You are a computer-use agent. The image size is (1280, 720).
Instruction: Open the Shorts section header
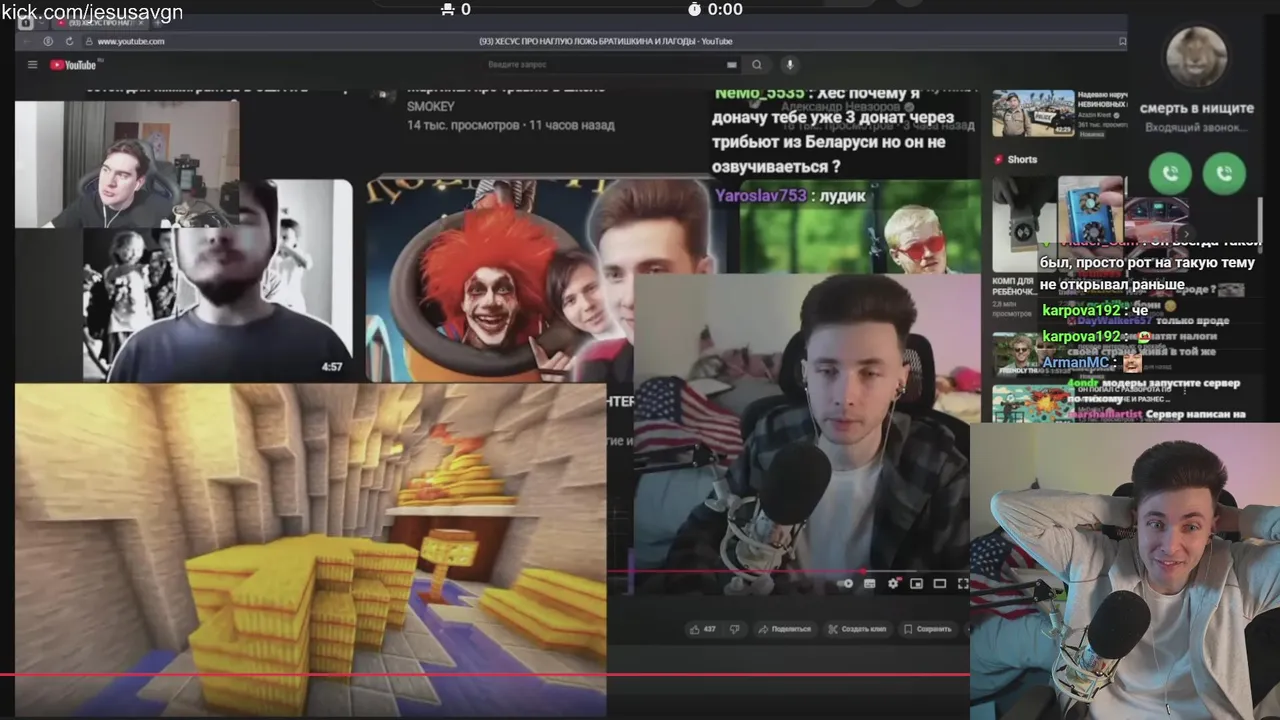pyautogui.click(x=1015, y=159)
